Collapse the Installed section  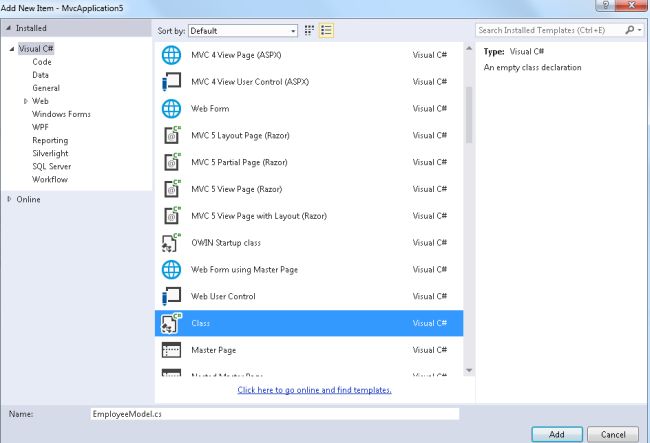tap(8, 28)
